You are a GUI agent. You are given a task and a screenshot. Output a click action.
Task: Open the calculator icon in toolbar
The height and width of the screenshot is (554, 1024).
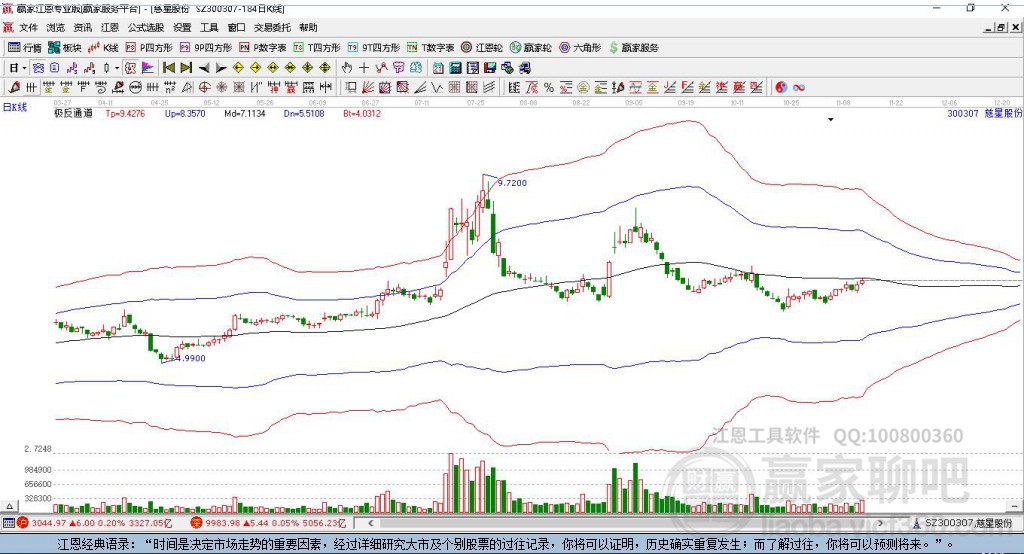point(456,67)
